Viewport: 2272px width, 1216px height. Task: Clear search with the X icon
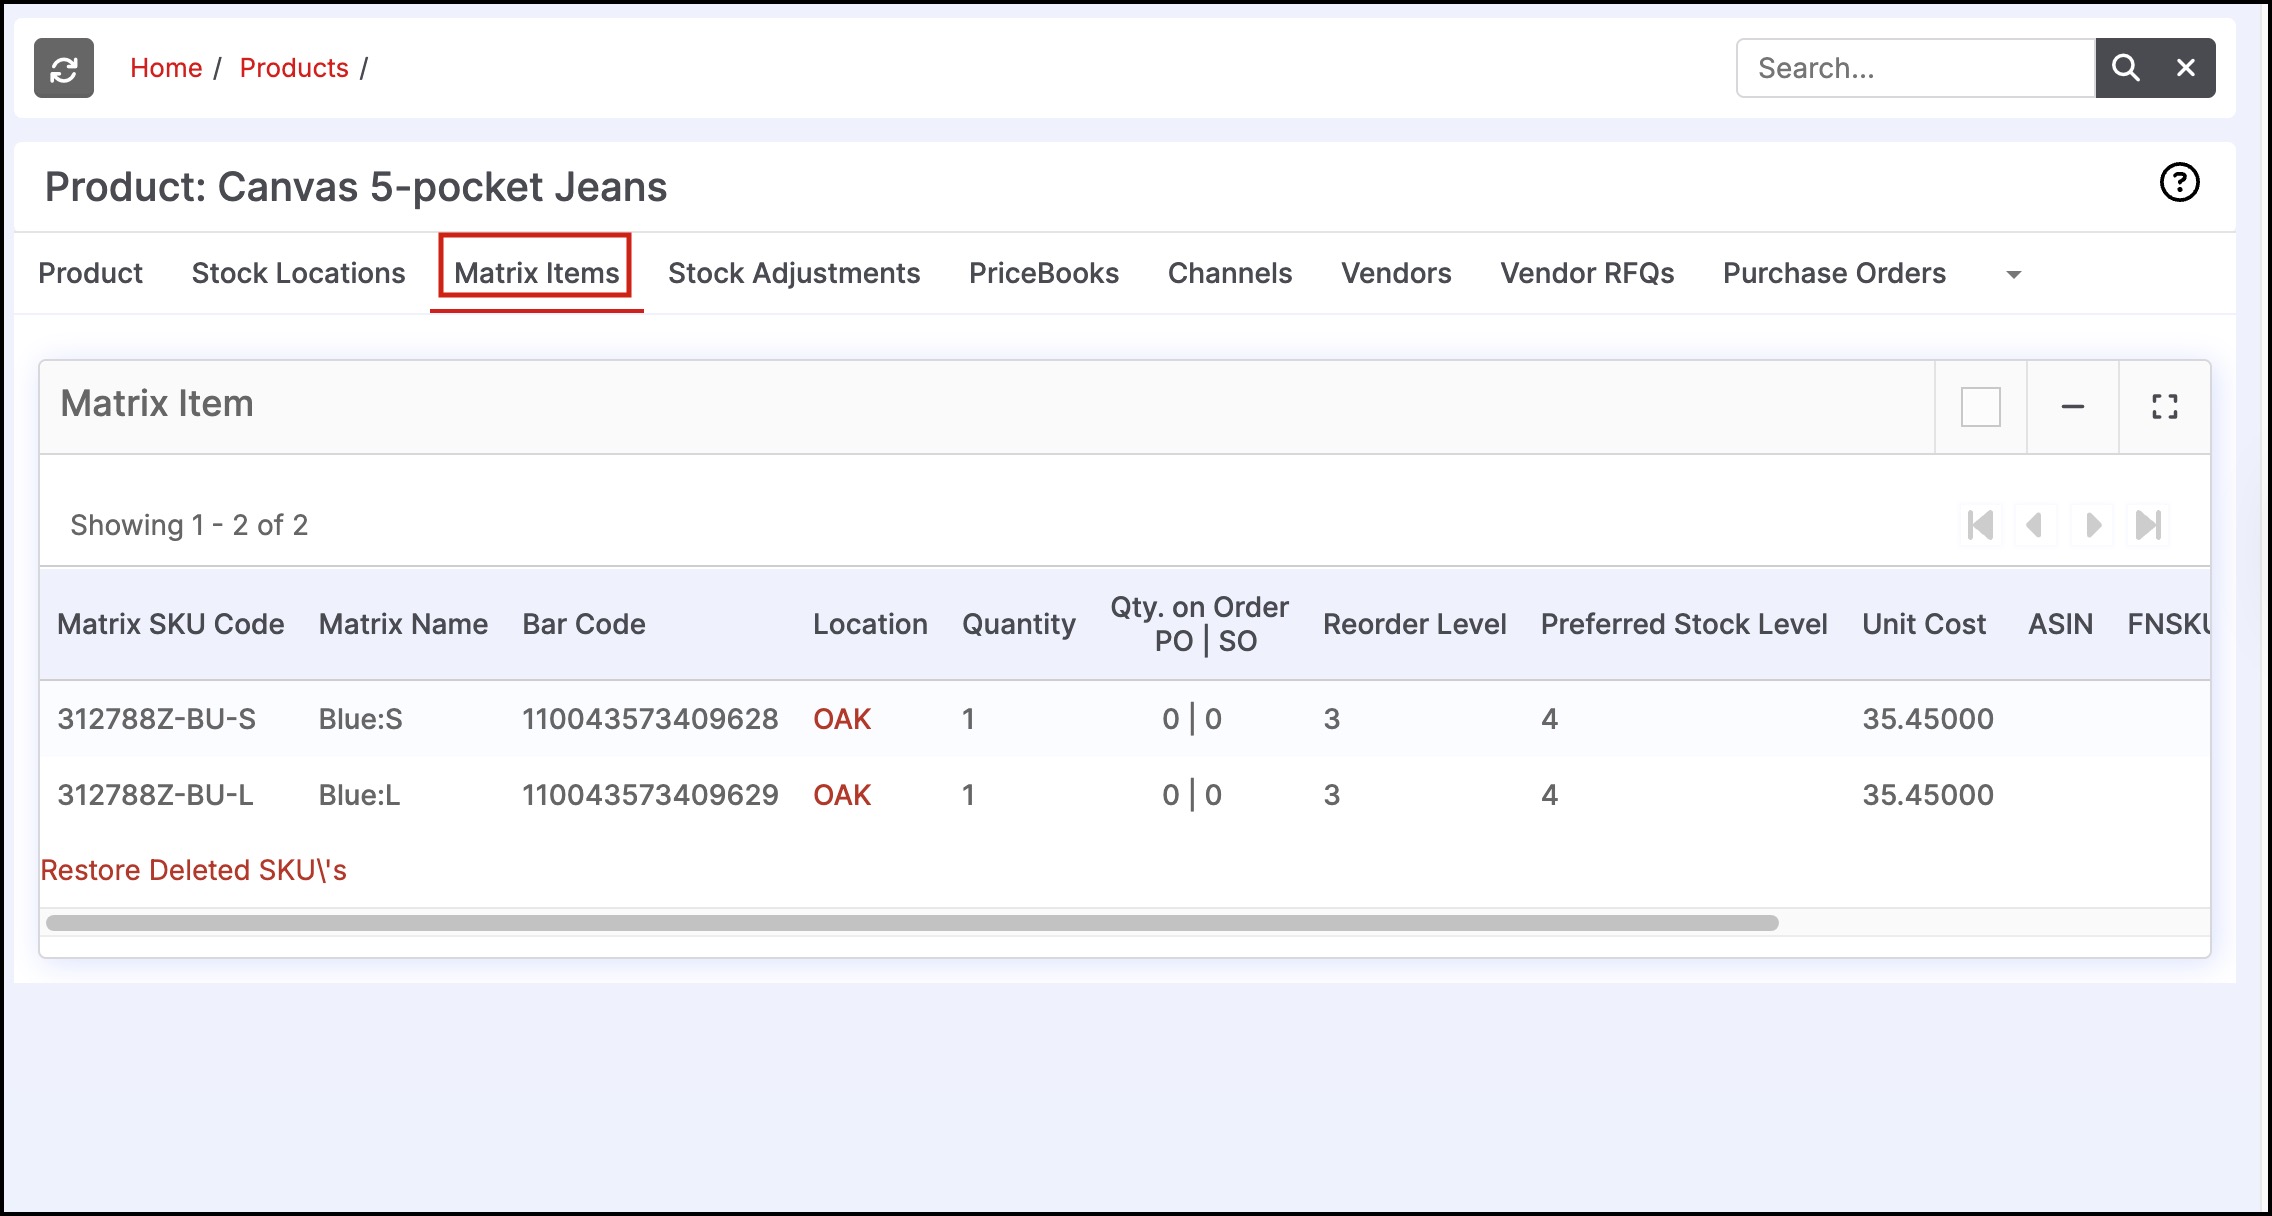[2186, 68]
